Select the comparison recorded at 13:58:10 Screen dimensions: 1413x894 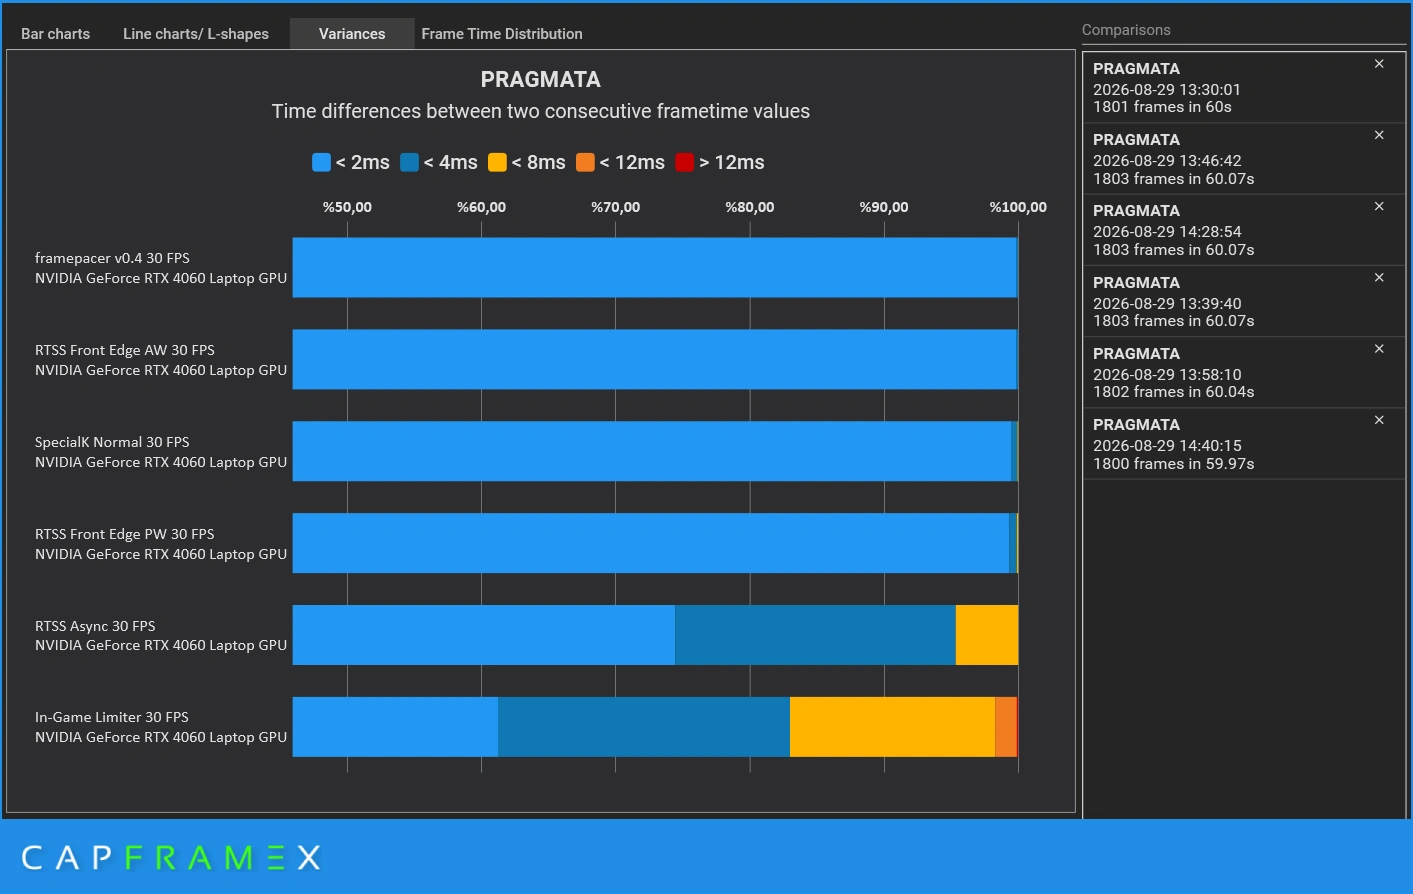pyautogui.click(x=1244, y=372)
